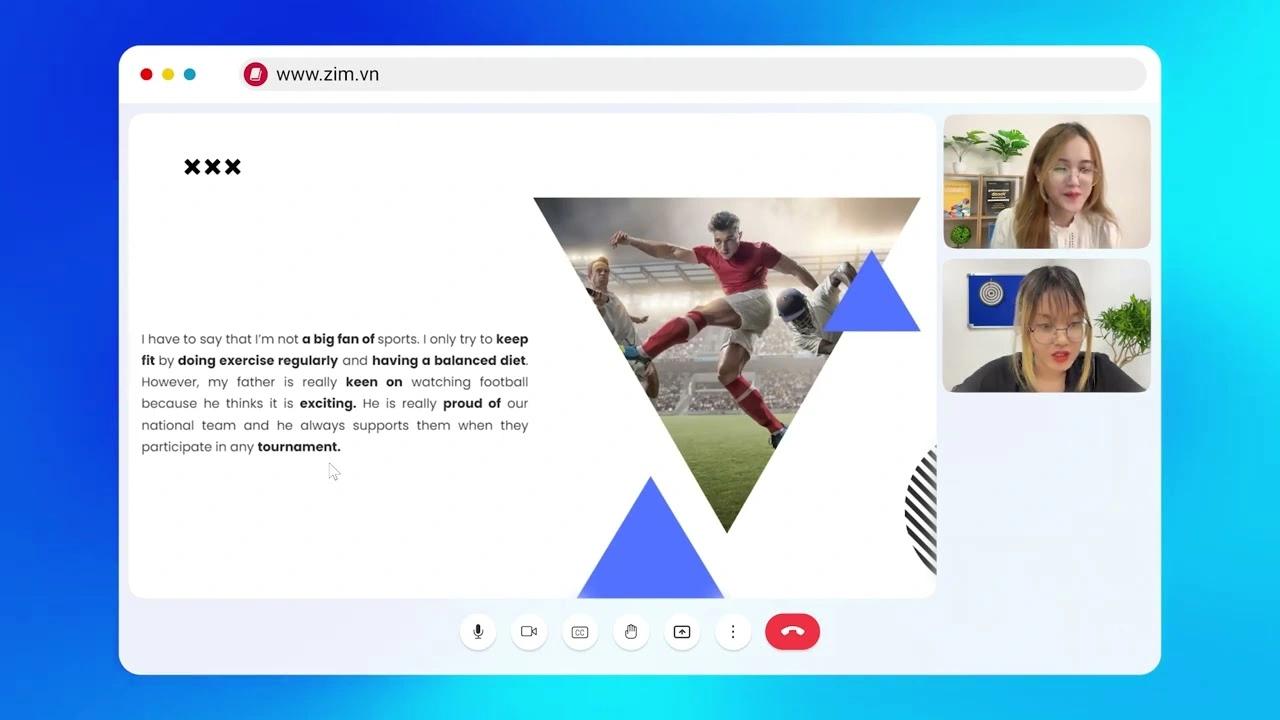Click the present screen icon
Viewport: 1280px width, 720px height.
pos(682,631)
